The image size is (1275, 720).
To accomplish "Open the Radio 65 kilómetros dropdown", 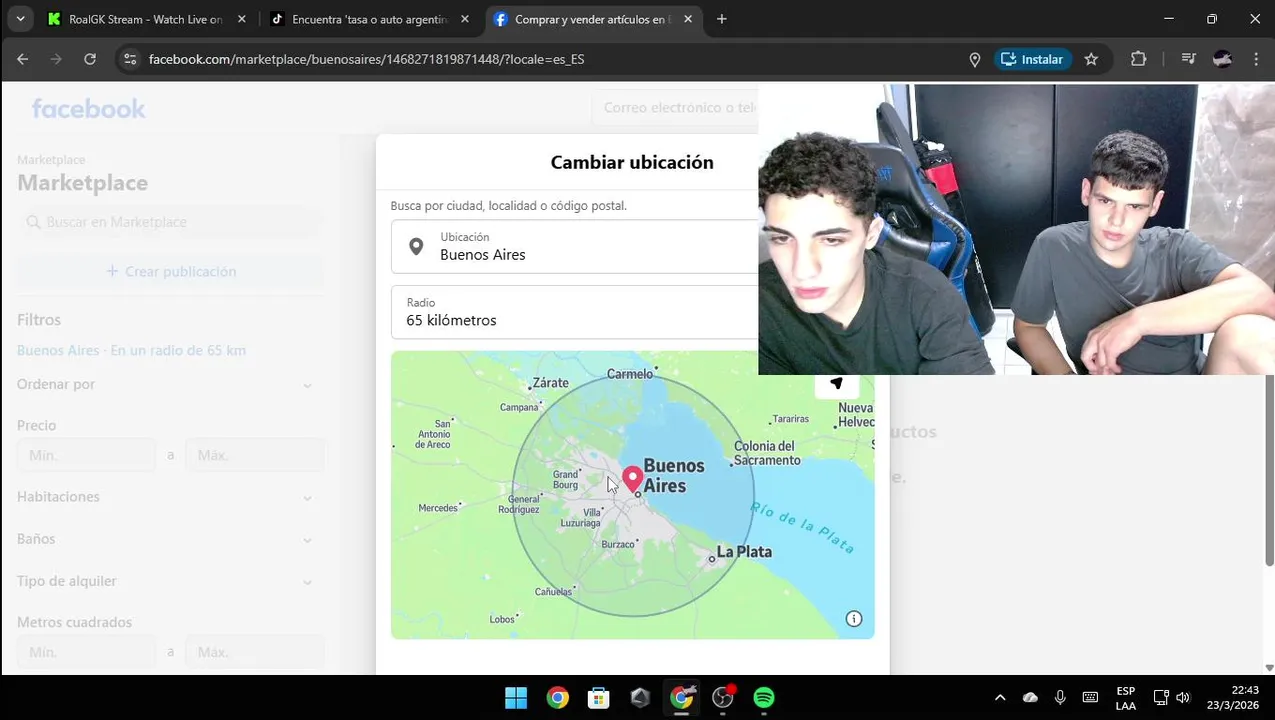I will pyautogui.click(x=575, y=312).
